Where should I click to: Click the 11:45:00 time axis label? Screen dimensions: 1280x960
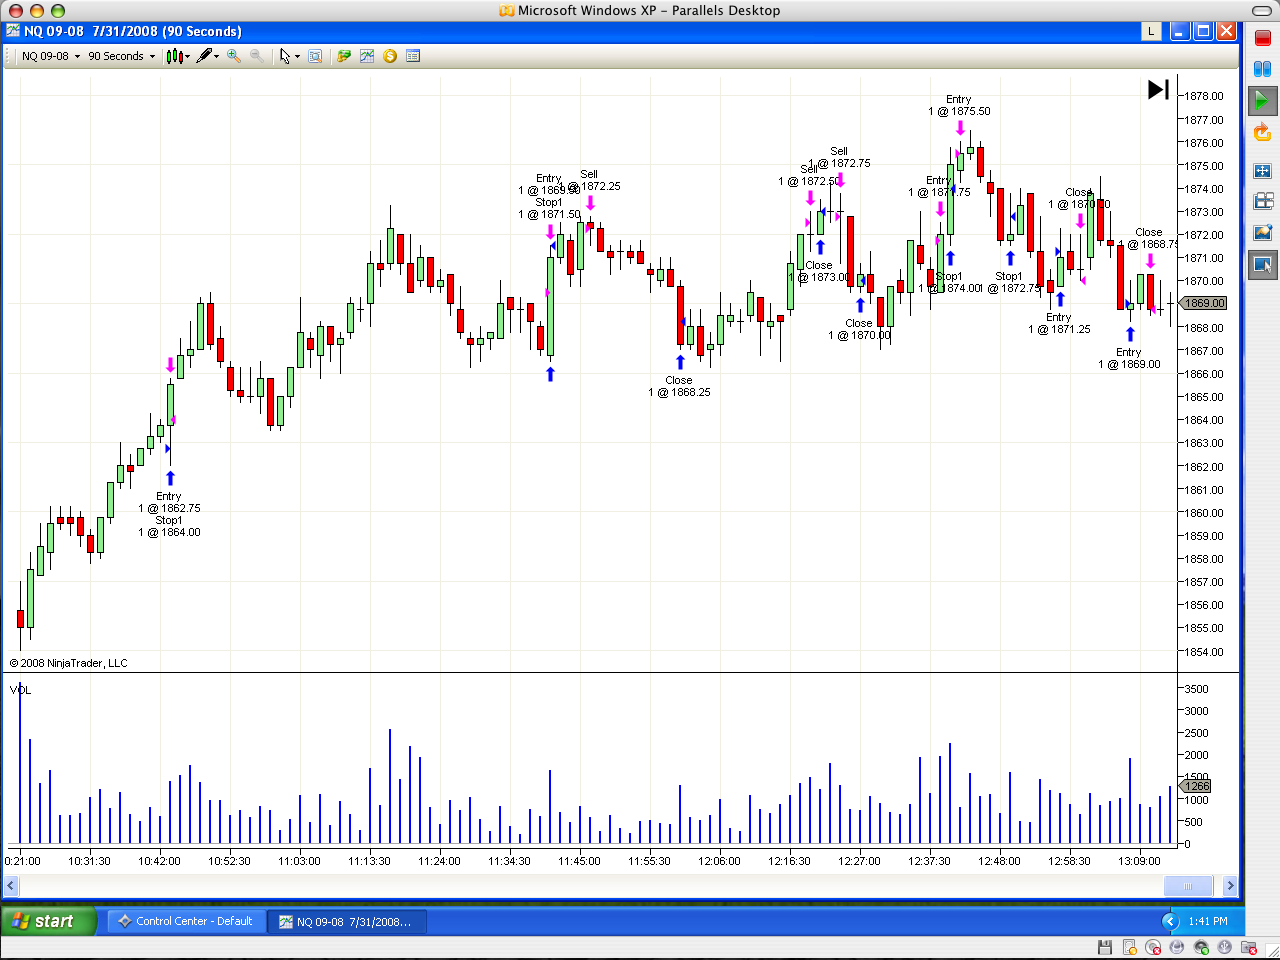pos(579,861)
